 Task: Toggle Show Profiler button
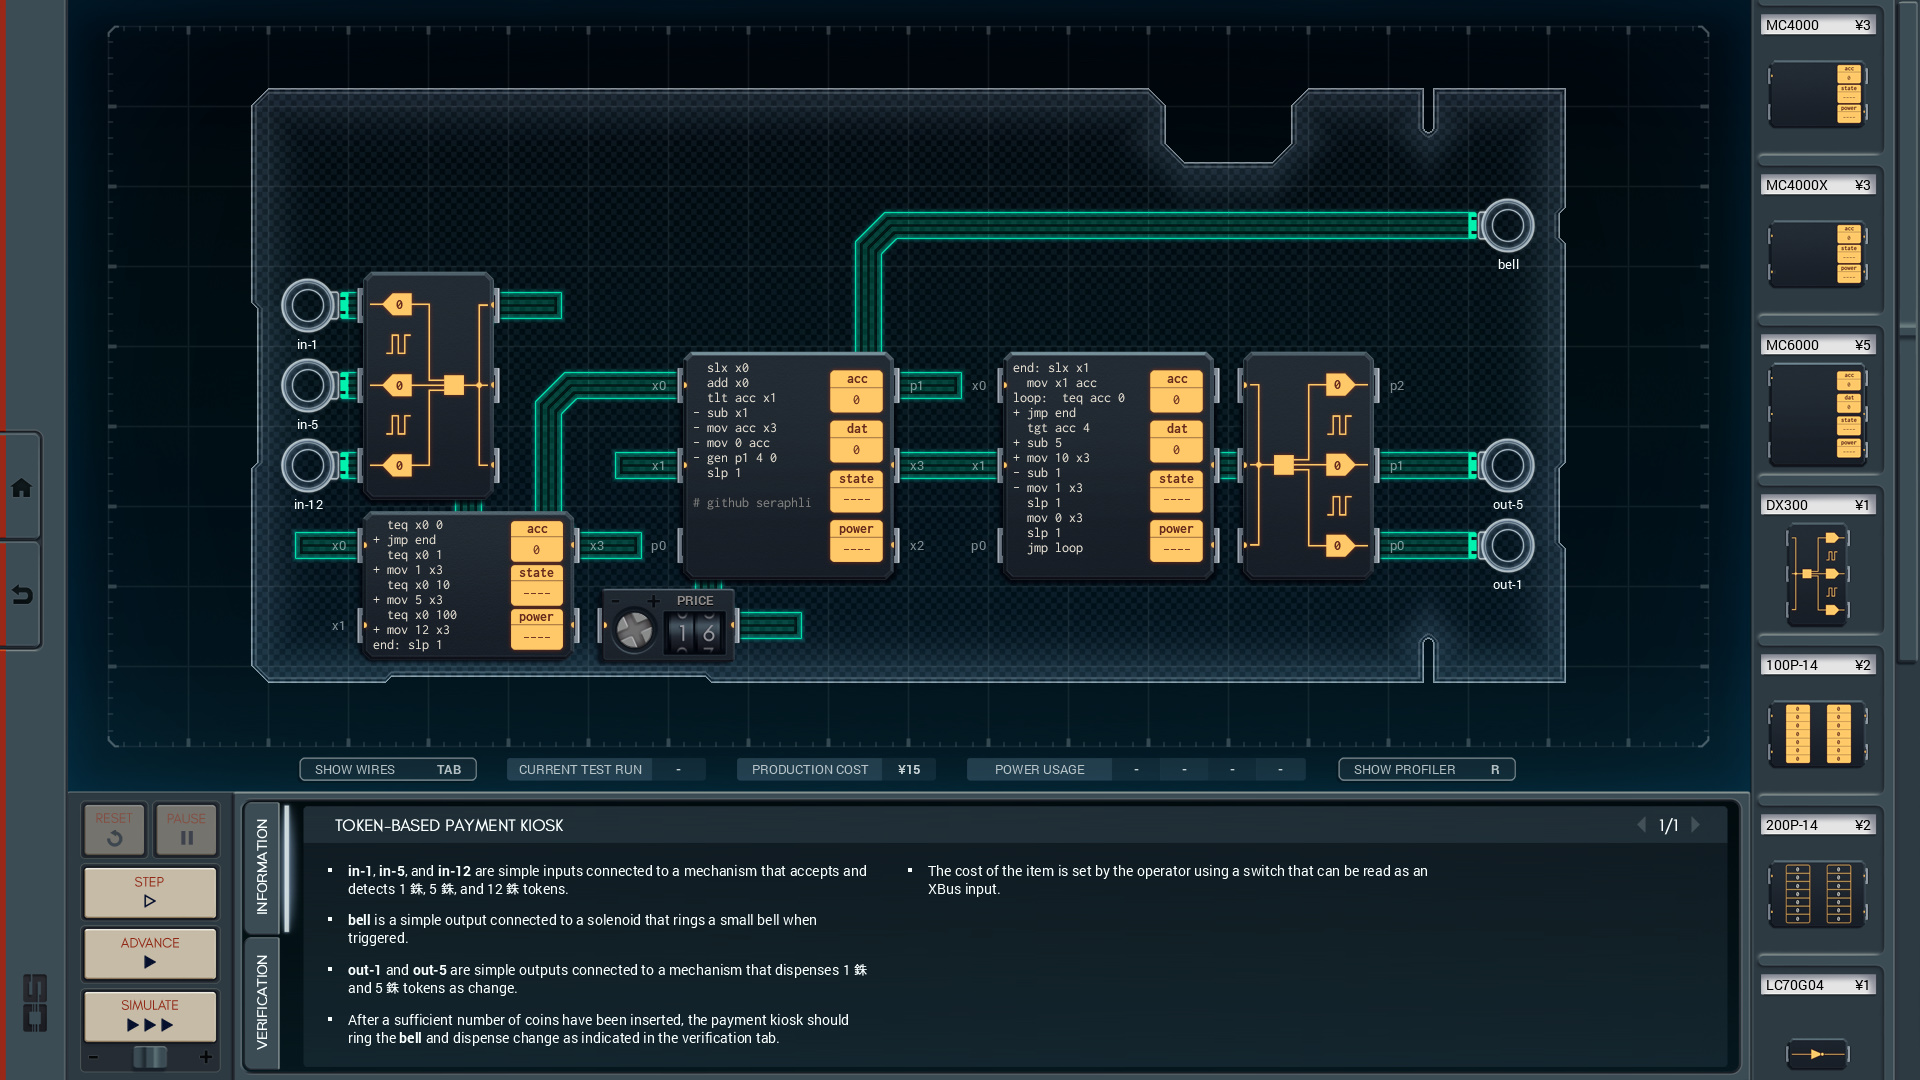1426,769
